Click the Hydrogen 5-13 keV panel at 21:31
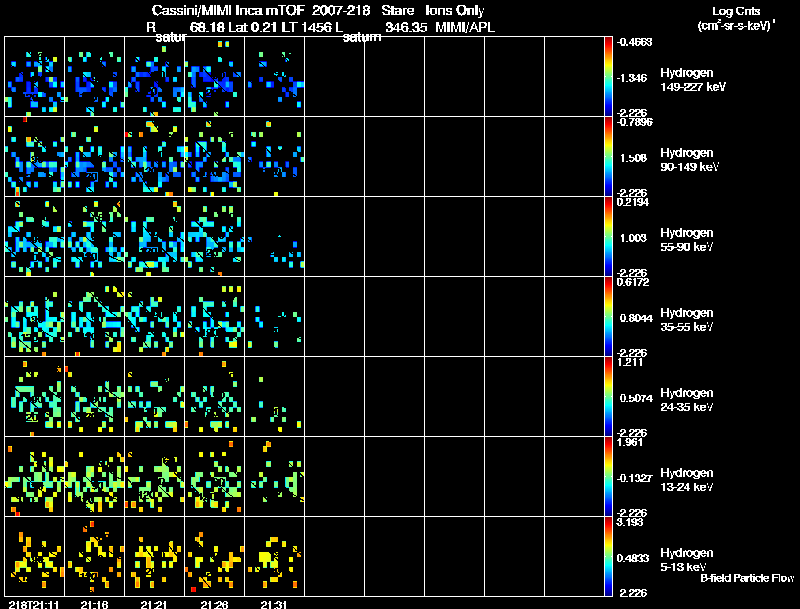Screen dimensions: 800x609 [x=274, y=557]
